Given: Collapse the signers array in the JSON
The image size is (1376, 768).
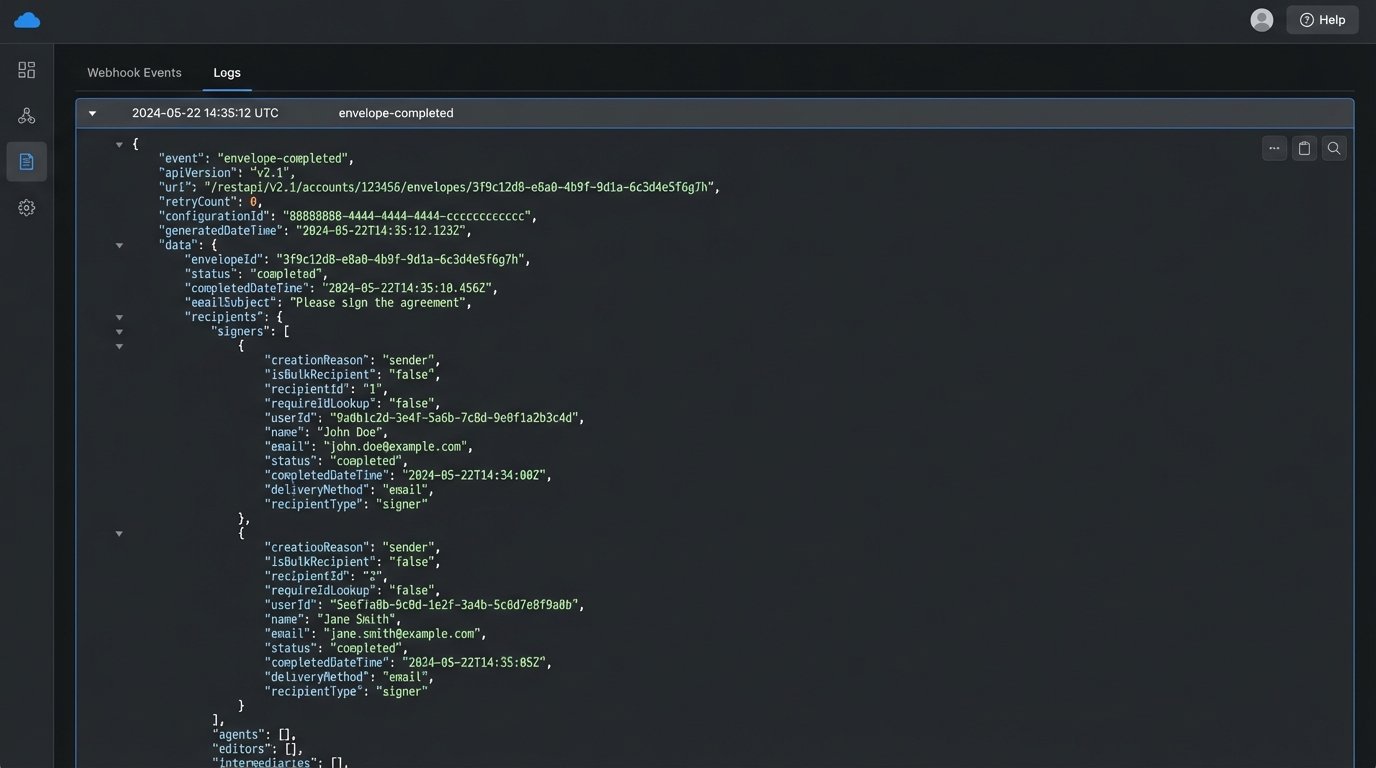Looking at the screenshot, I should [x=119, y=331].
